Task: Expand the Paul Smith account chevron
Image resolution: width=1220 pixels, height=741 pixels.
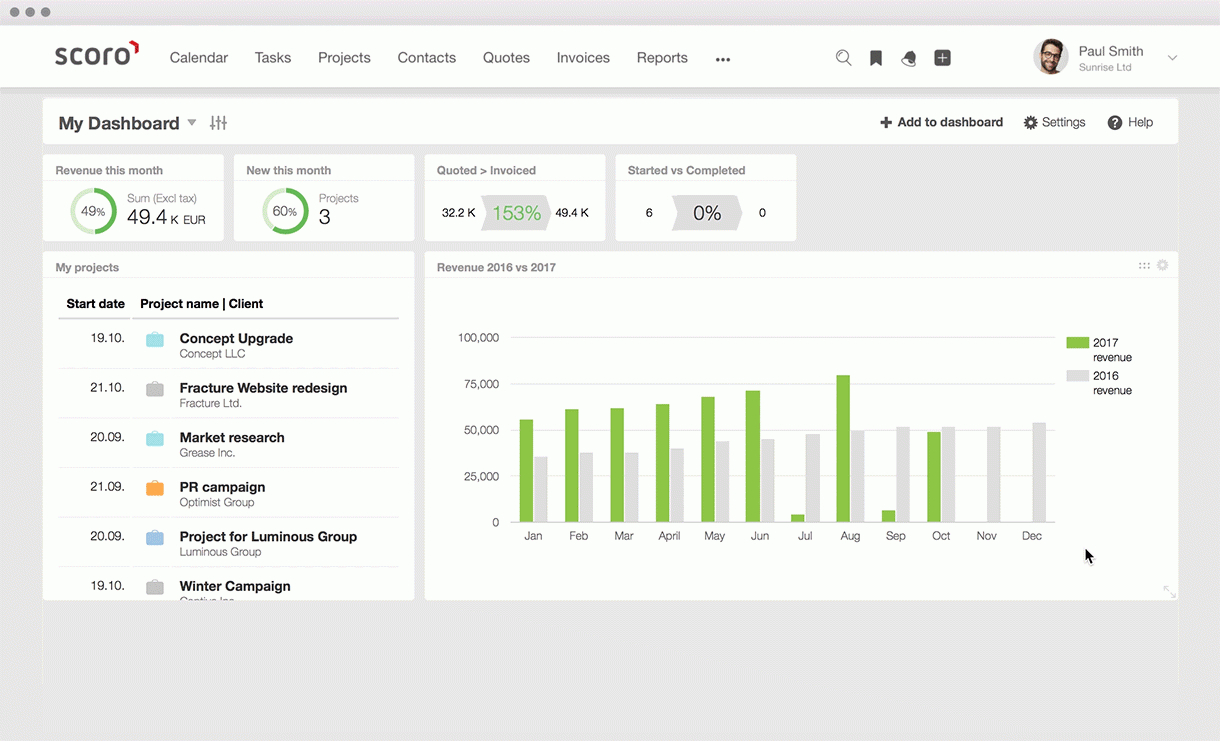Action: pyautogui.click(x=1172, y=58)
